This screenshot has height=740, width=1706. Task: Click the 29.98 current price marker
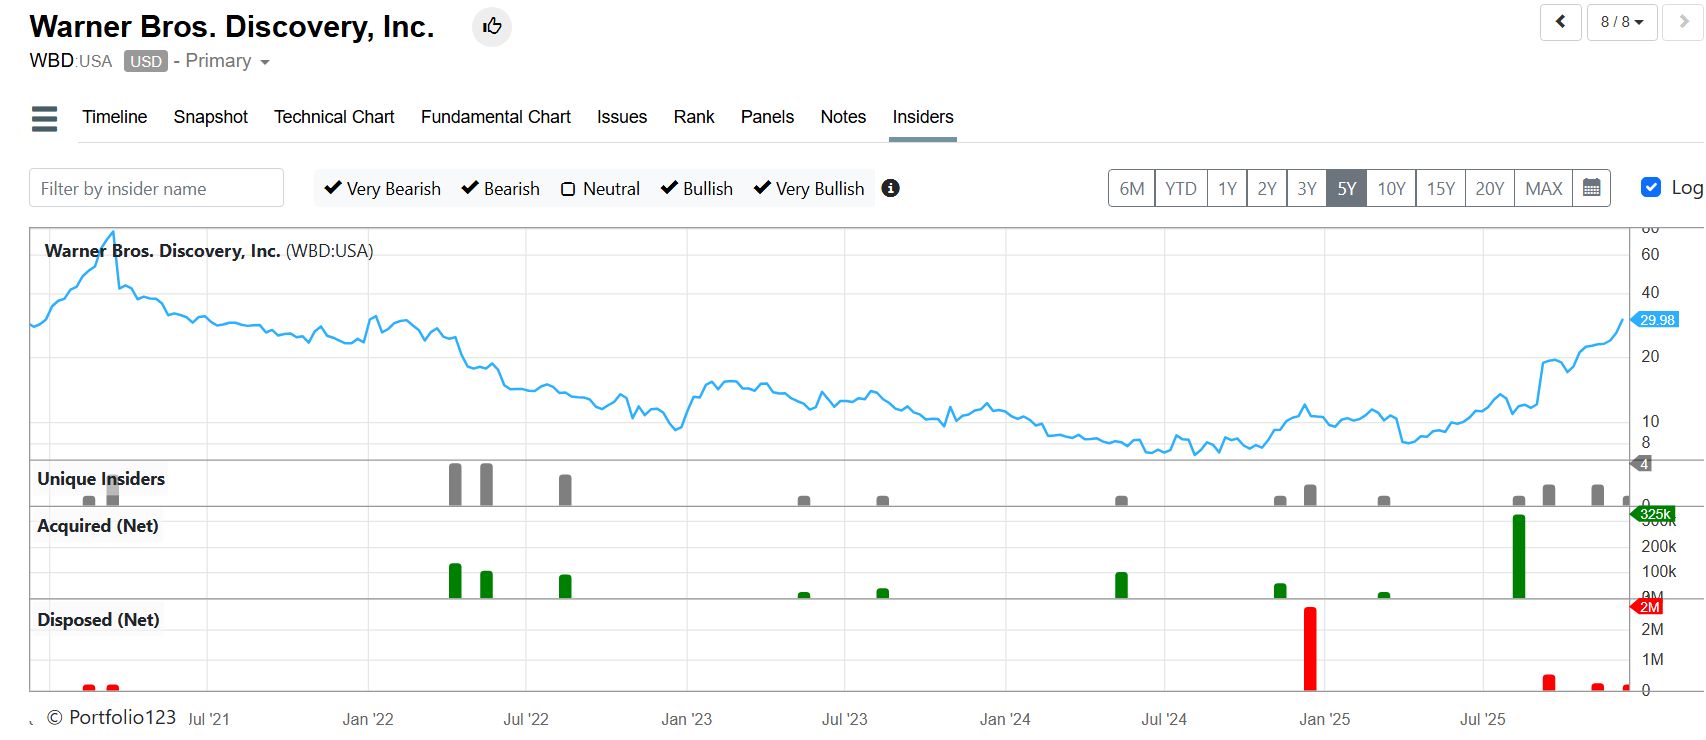[1656, 320]
